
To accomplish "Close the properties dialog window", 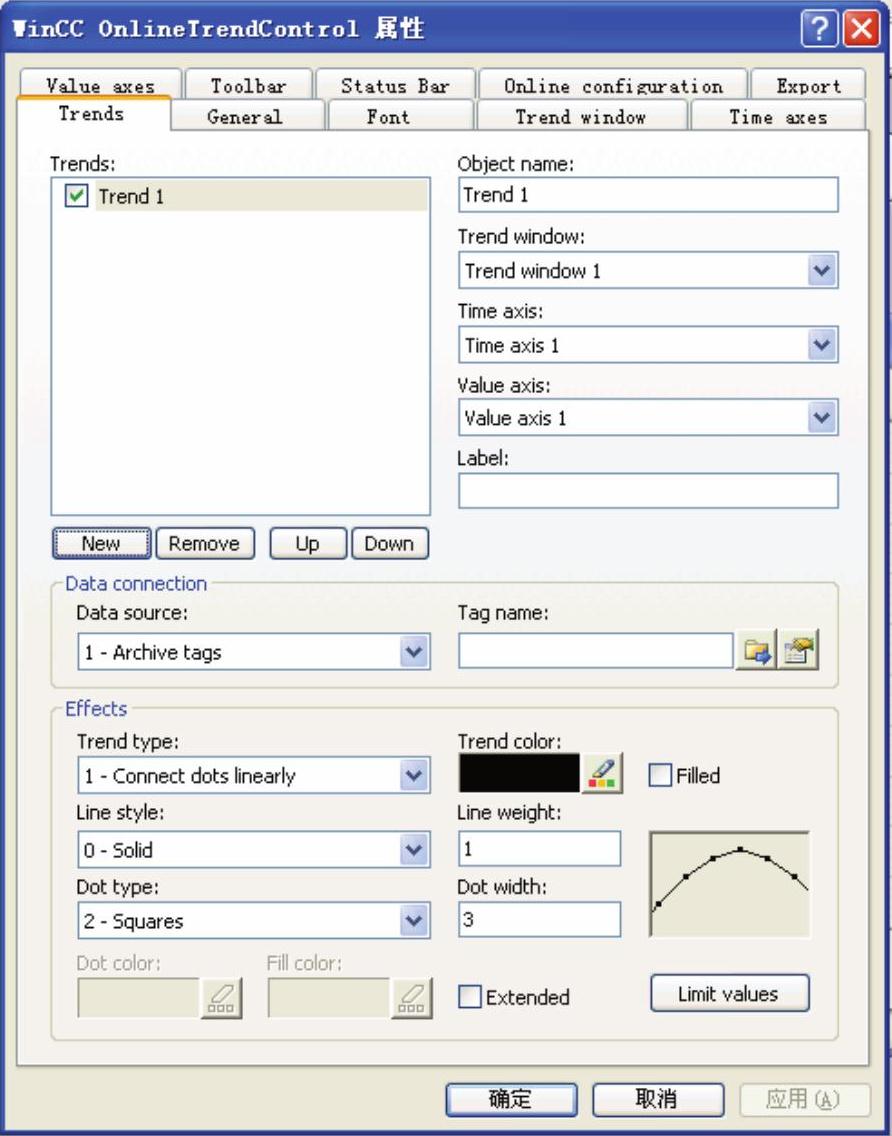I will pos(860,30).
